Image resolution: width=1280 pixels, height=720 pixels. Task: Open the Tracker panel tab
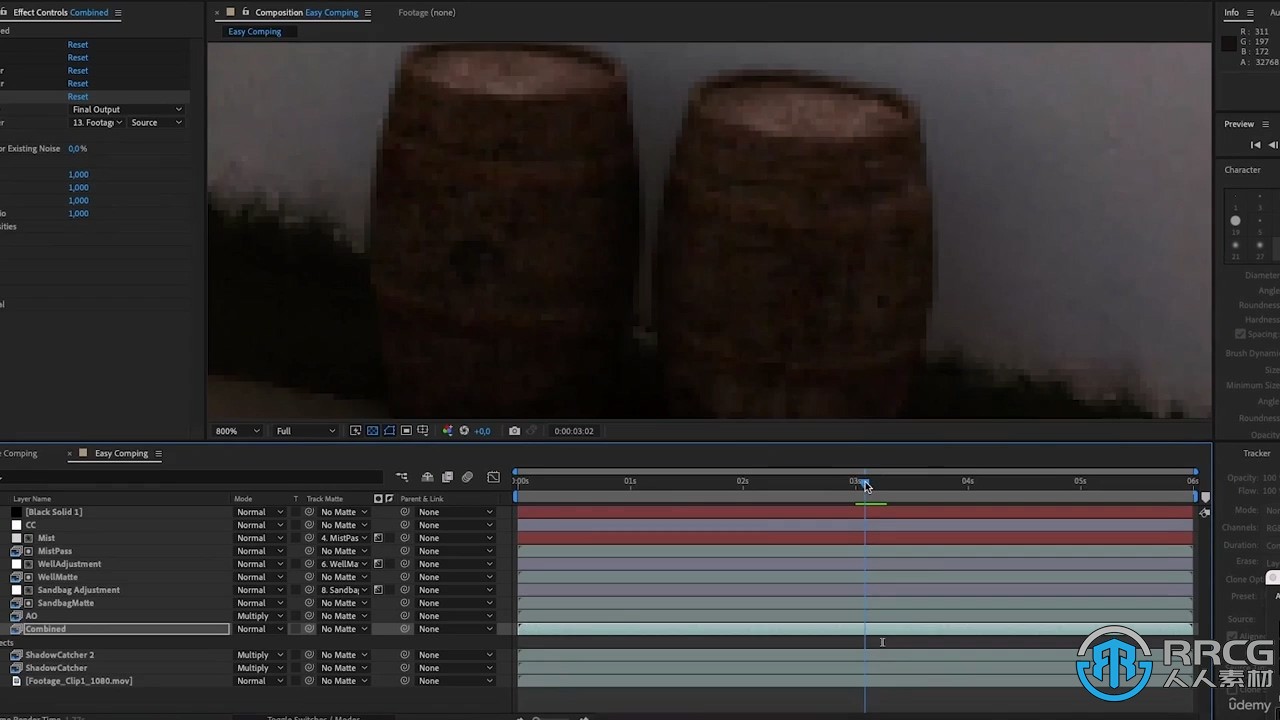pyautogui.click(x=1257, y=453)
